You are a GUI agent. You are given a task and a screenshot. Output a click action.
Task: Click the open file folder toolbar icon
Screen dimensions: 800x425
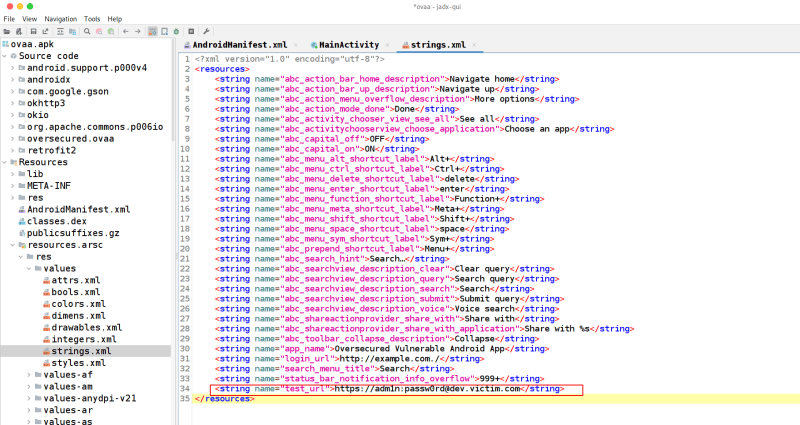tap(7, 32)
